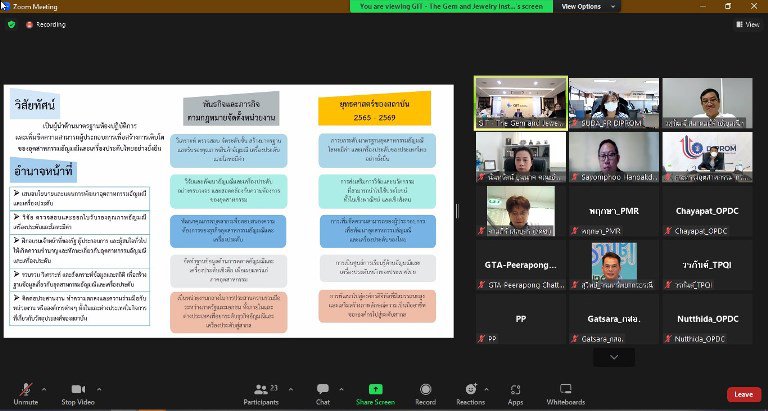
Task: Click the Recording indicator
Action: coord(45,24)
